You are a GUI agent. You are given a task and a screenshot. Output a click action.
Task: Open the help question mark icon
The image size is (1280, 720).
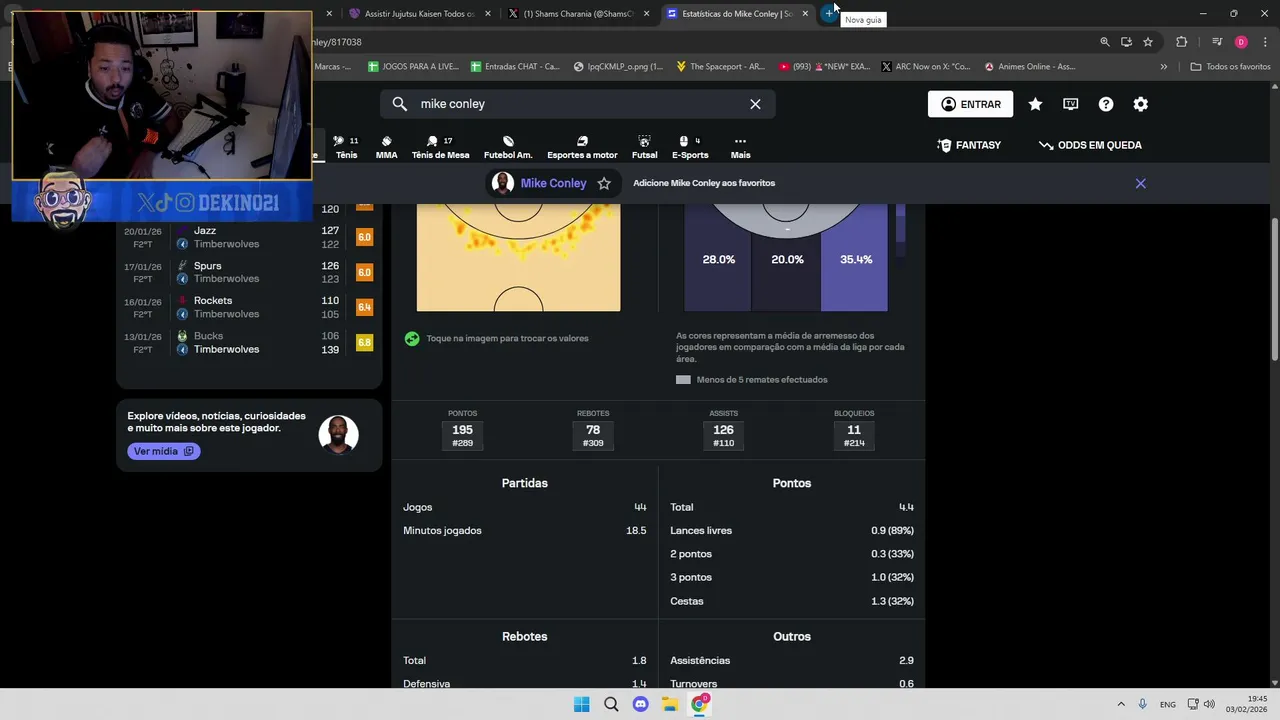click(1106, 104)
